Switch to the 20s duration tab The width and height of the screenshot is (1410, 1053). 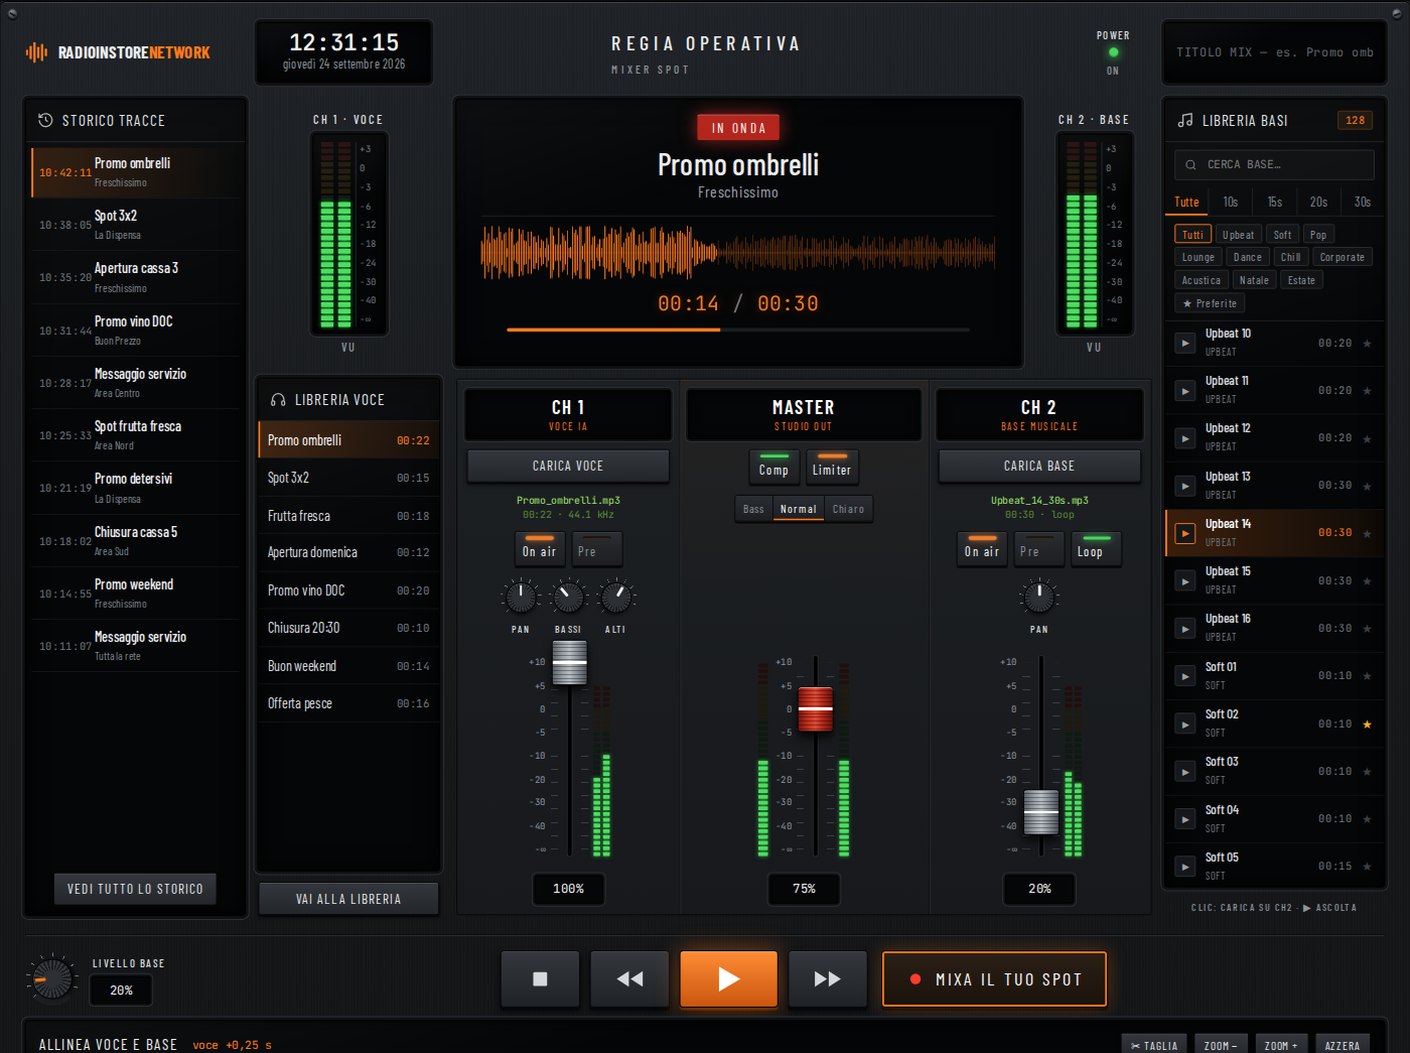click(1319, 202)
